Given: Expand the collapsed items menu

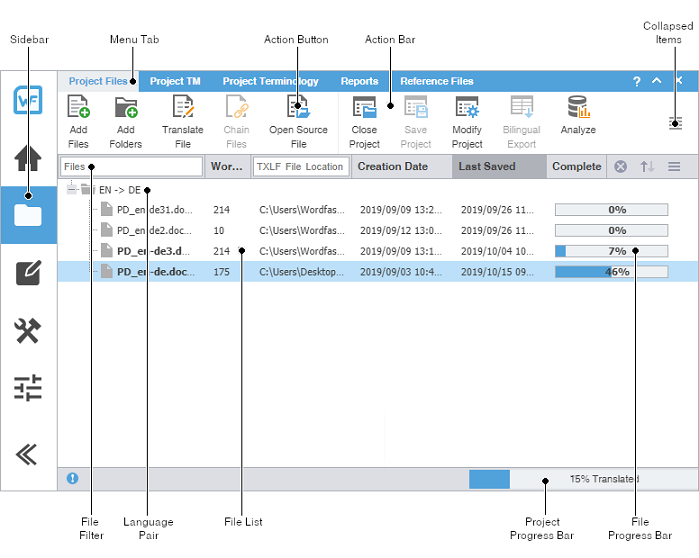Looking at the screenshot, I should point(675,123).
